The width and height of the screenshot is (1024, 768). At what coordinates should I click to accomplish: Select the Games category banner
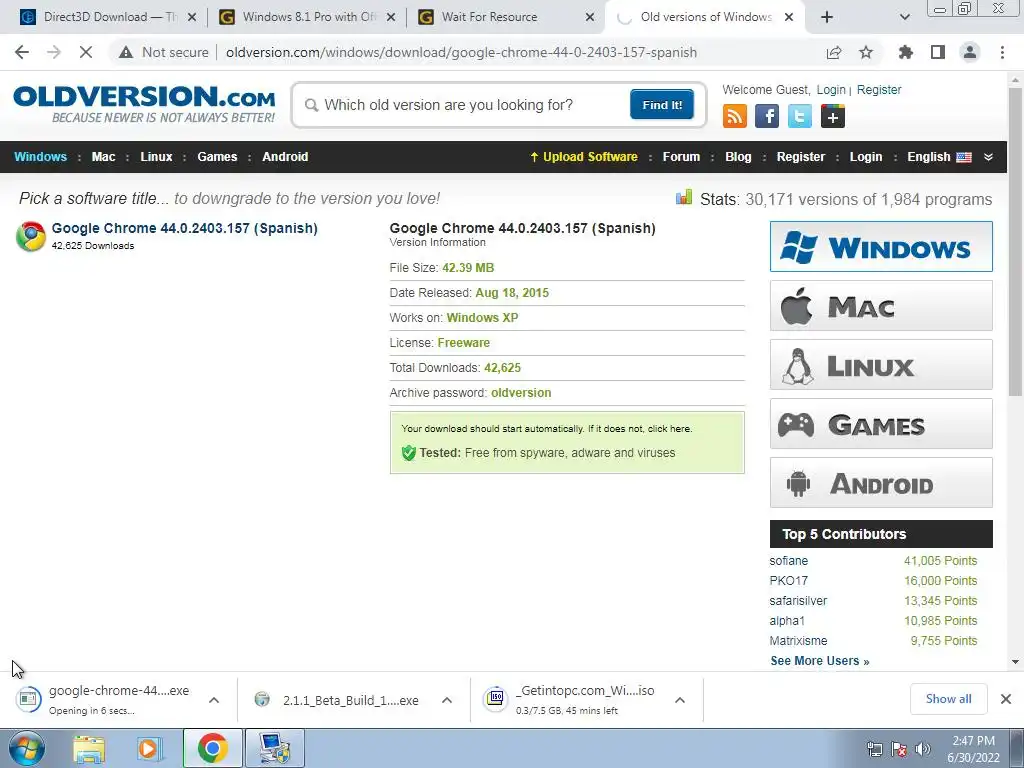click(x=881, y=424)
